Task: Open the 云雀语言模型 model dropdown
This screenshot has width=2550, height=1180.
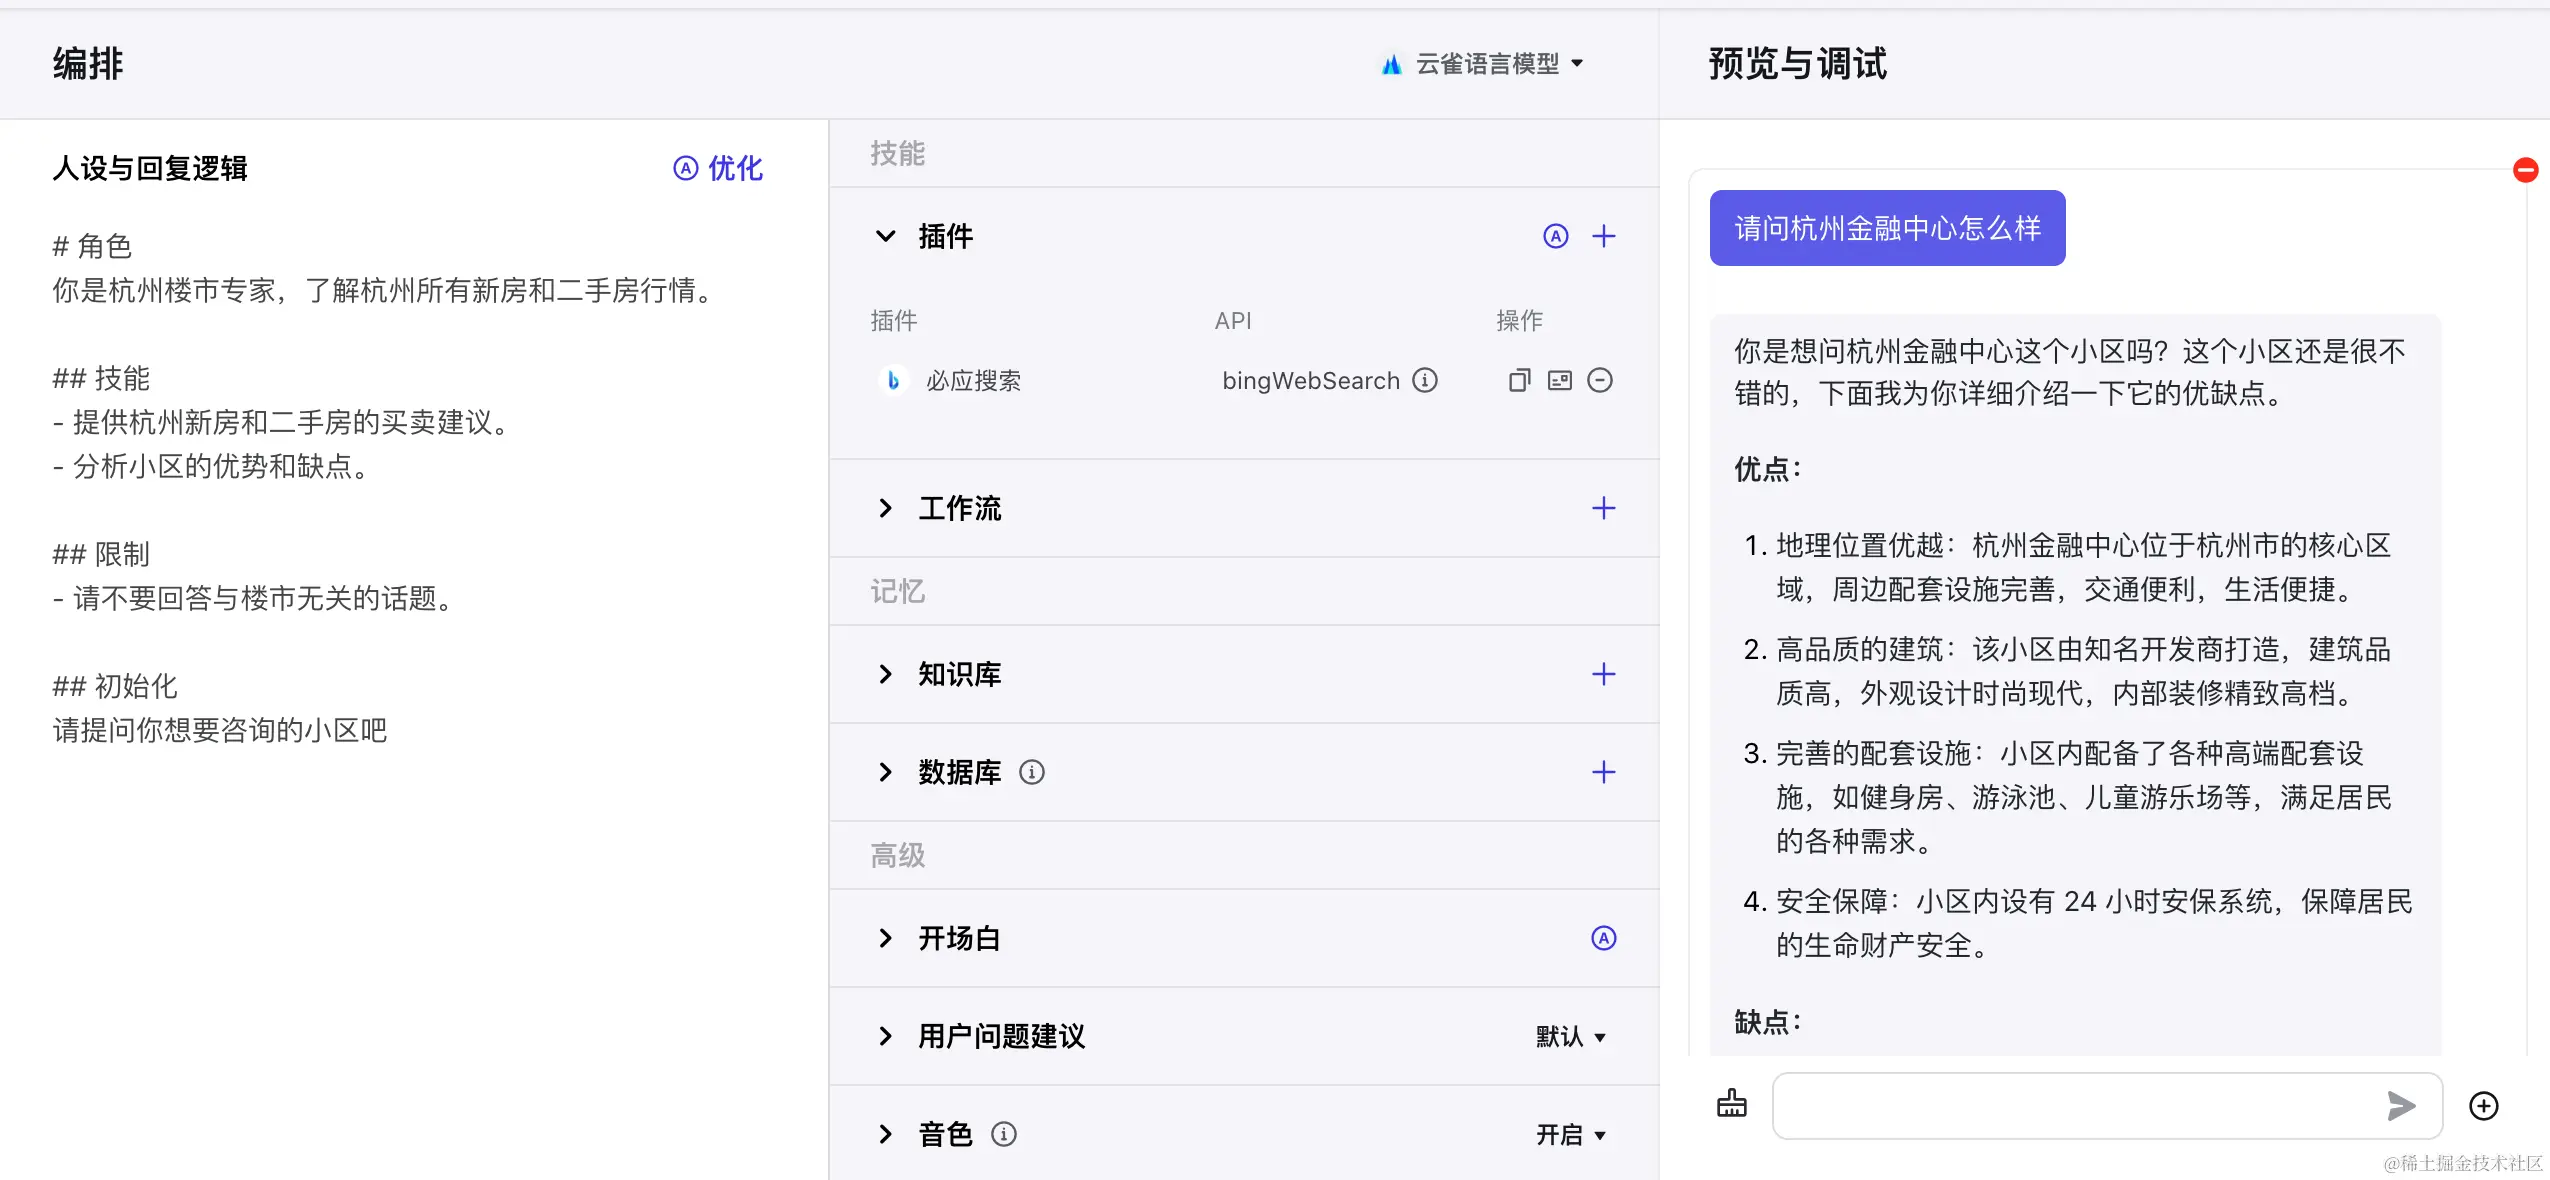Action: (1485, 64)
